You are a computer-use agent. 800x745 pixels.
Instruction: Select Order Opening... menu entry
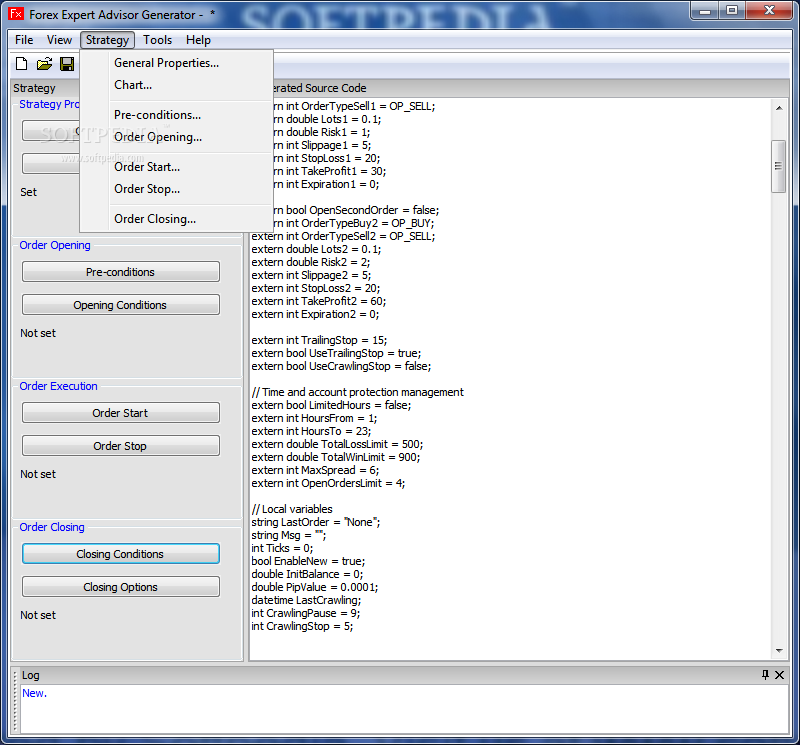176,137
